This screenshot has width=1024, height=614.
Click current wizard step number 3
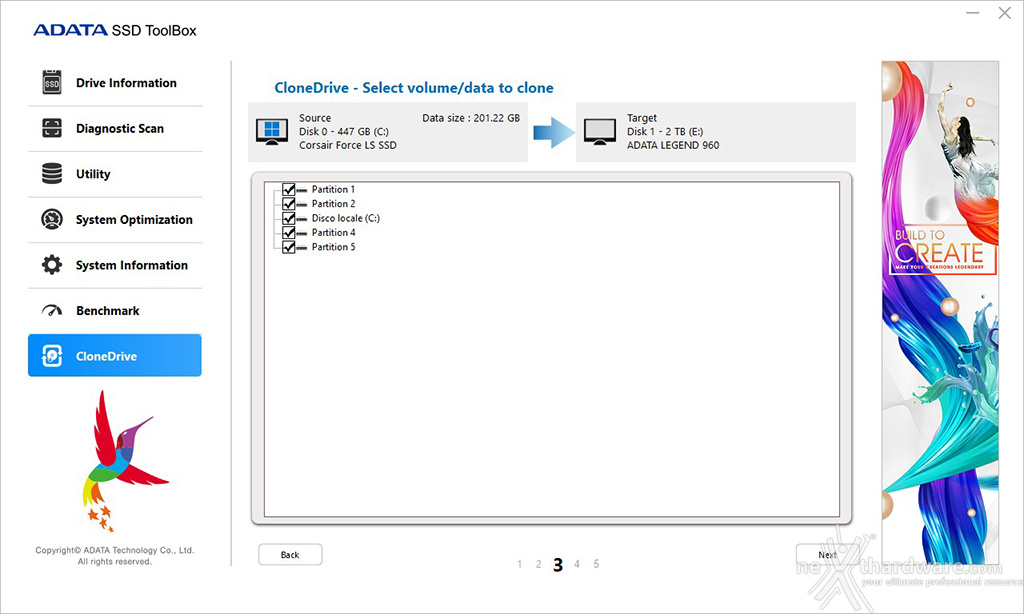(558, 565)
